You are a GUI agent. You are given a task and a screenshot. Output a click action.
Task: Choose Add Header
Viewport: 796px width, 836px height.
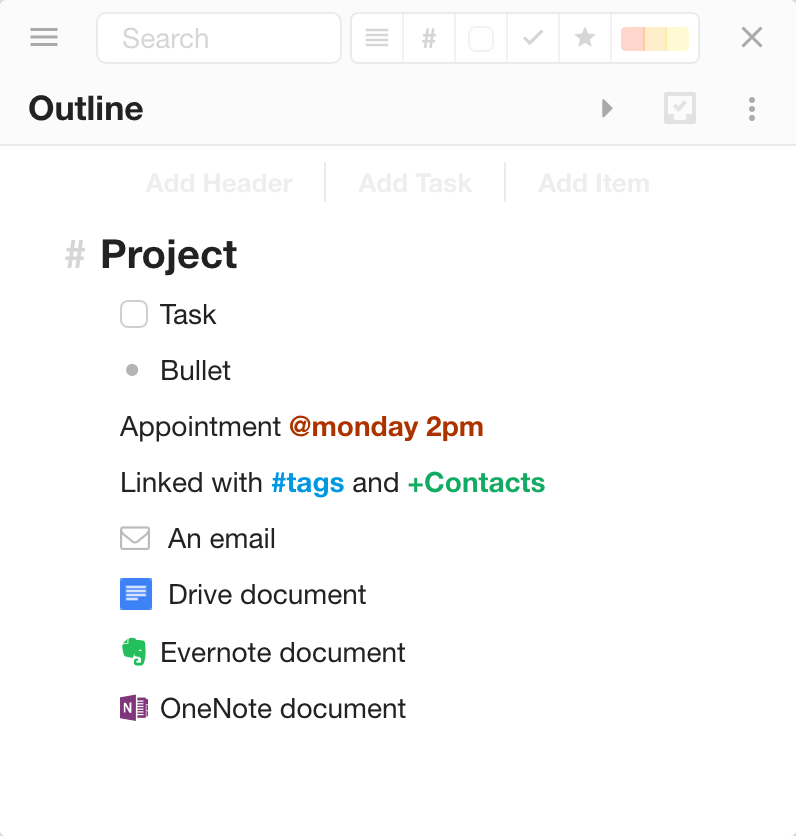click(x=219, y=183)
